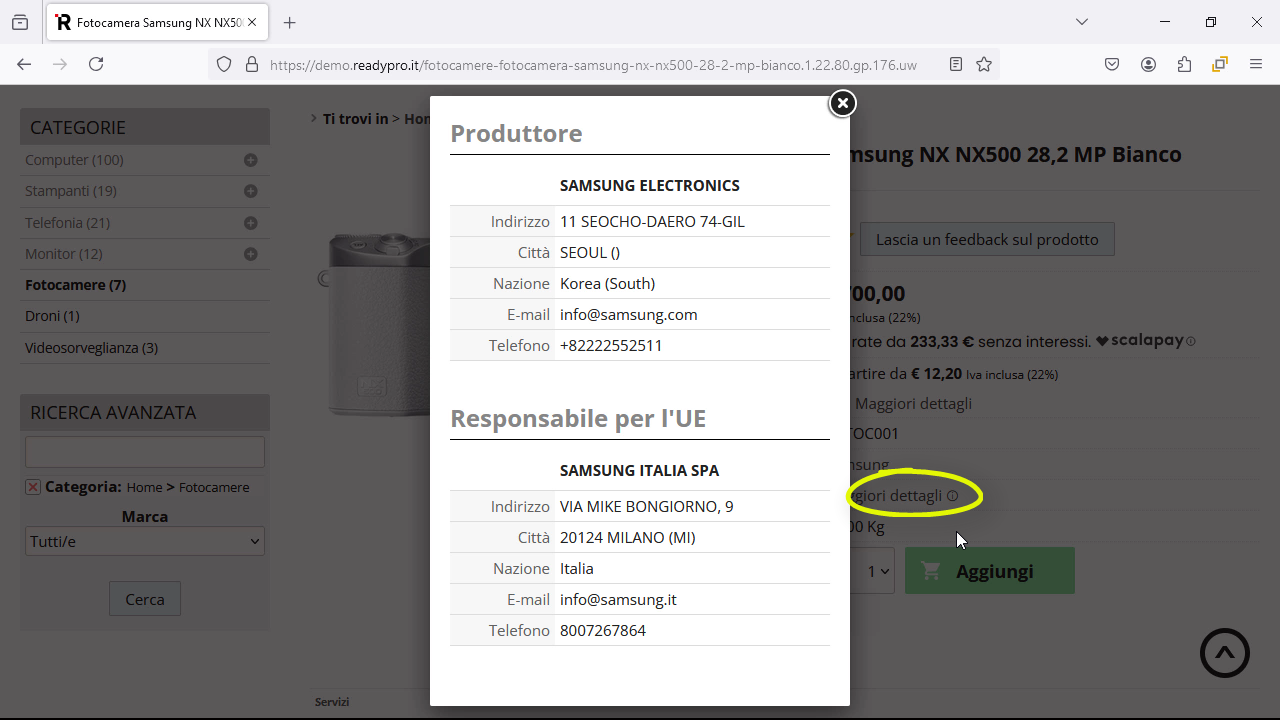
Task: Open the Pocket save icon
Action: click(x=1112, y=64)
